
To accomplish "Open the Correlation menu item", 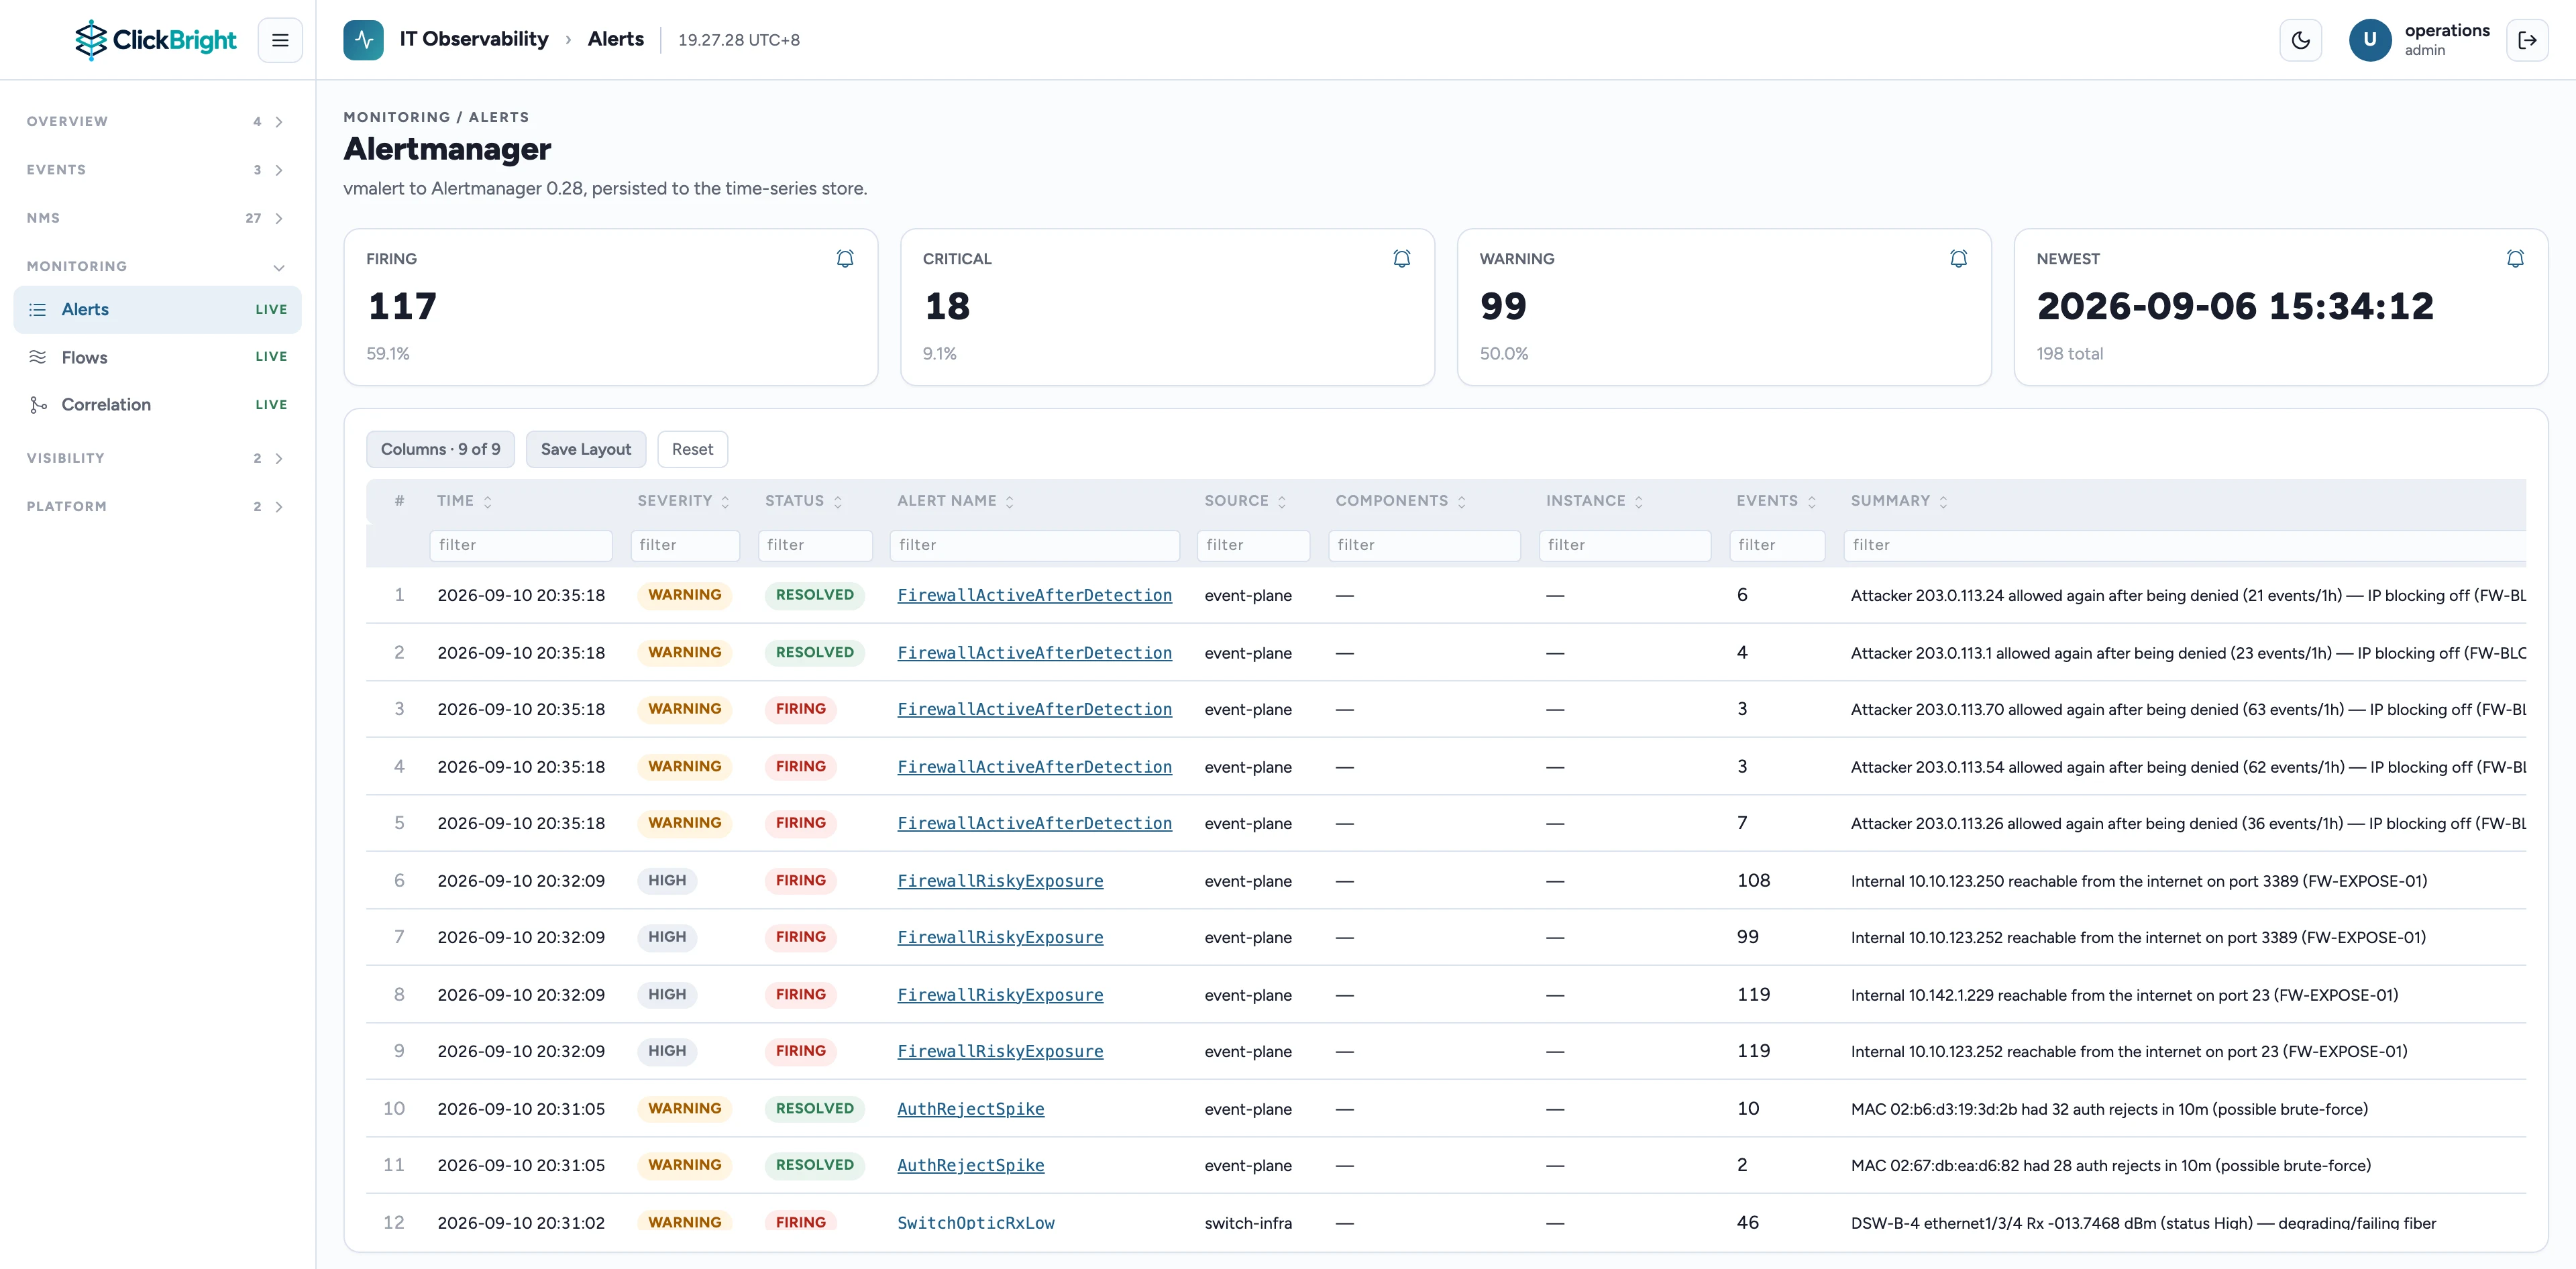I will pos(157,405).
